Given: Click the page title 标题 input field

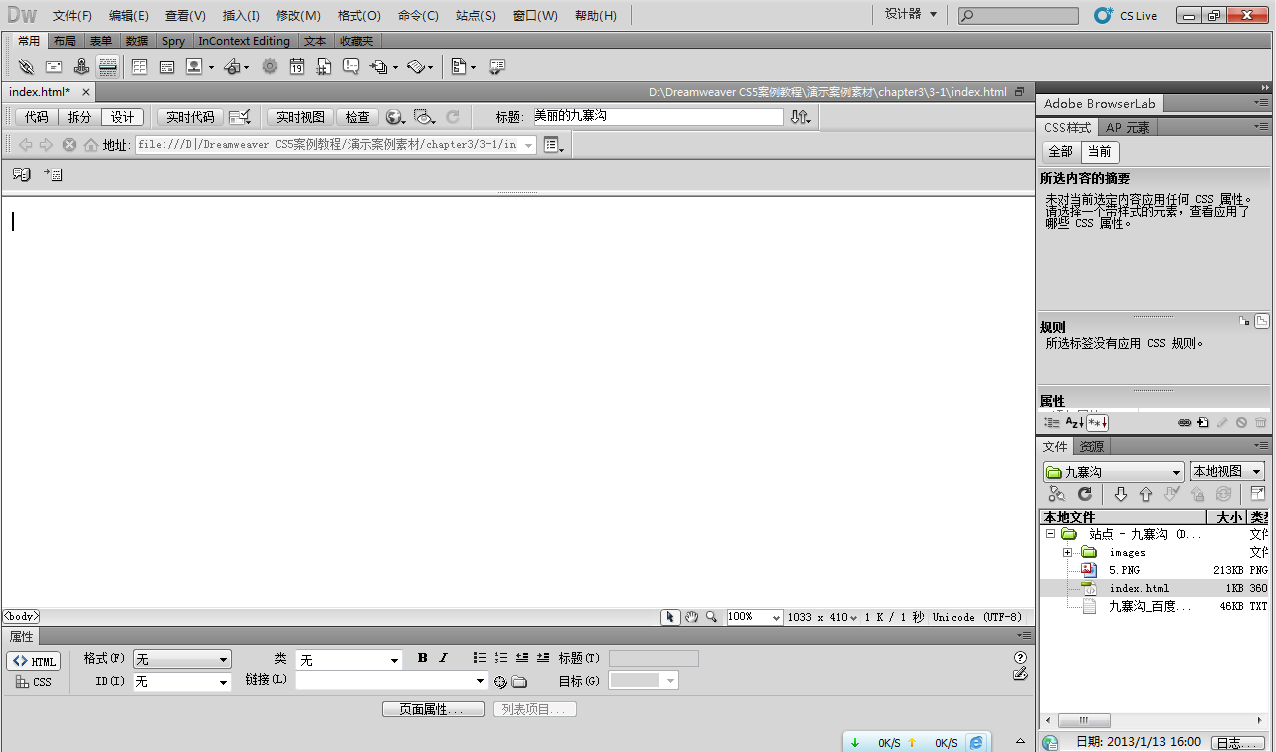Looking at the screenshot, I should pyautogui.click(x=657, y=117).
